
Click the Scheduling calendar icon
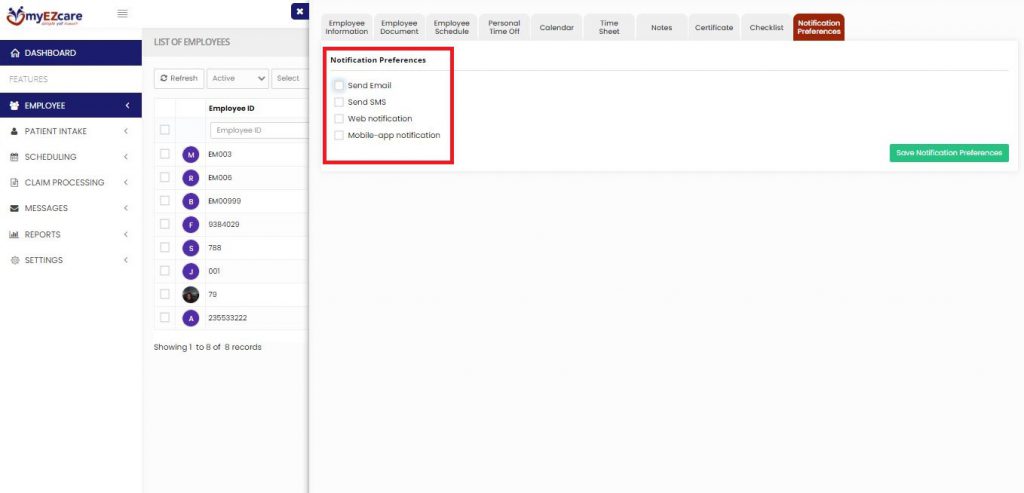(x=14, y=157)
